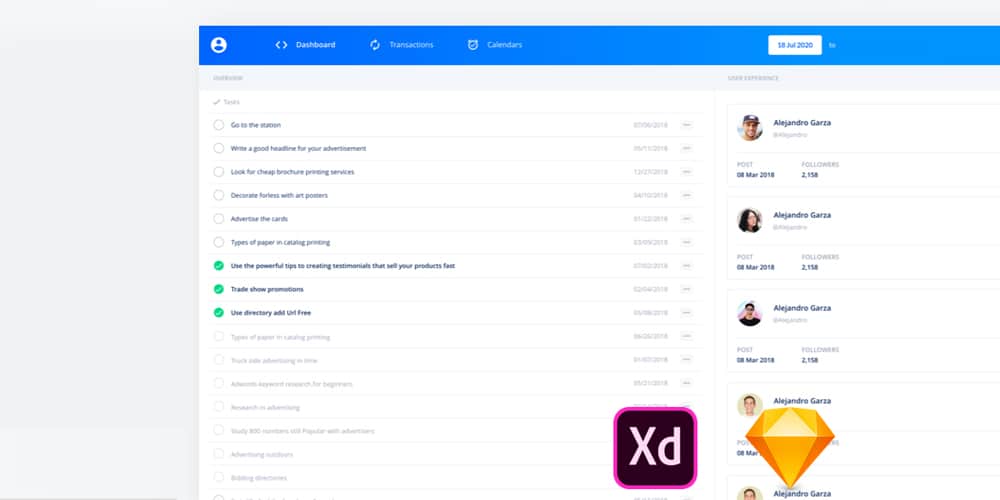1000x500 pixels.
Task: Tick the Advertising outdoors checkbox
Action: pyautogui.click(x=219, y=454)
